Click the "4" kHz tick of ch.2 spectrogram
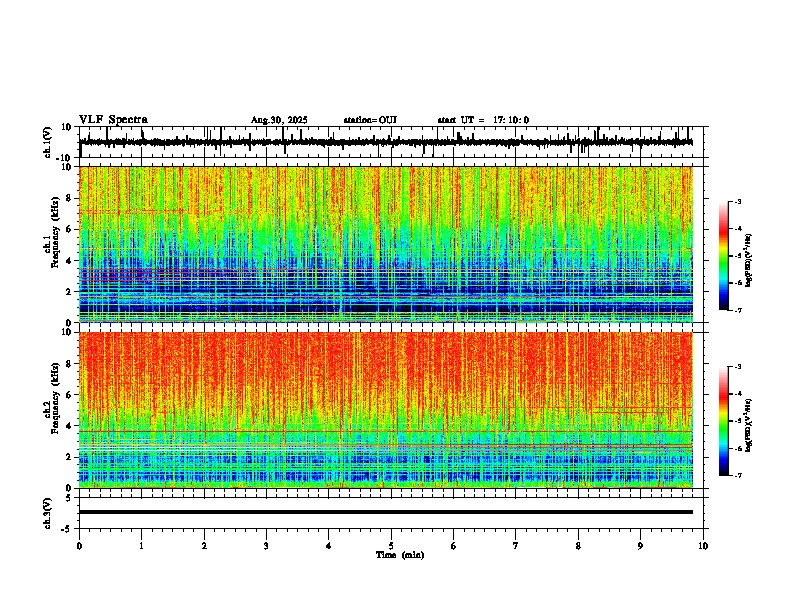Viewport: 792px width, 612px height. 70,426
